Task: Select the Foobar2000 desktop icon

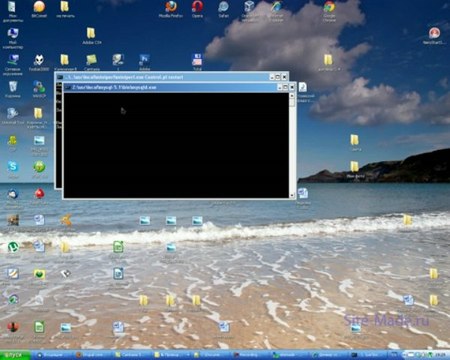Action: 39,60
